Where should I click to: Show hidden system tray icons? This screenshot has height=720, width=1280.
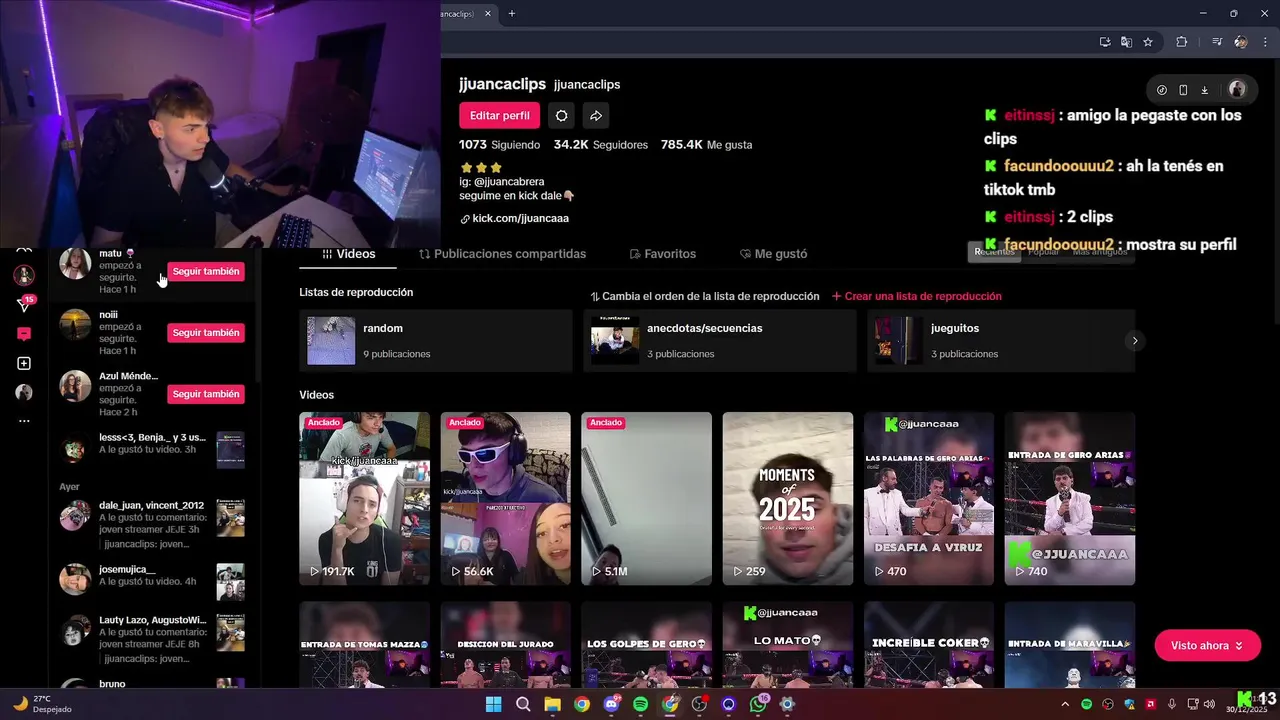click(1064, 704)
